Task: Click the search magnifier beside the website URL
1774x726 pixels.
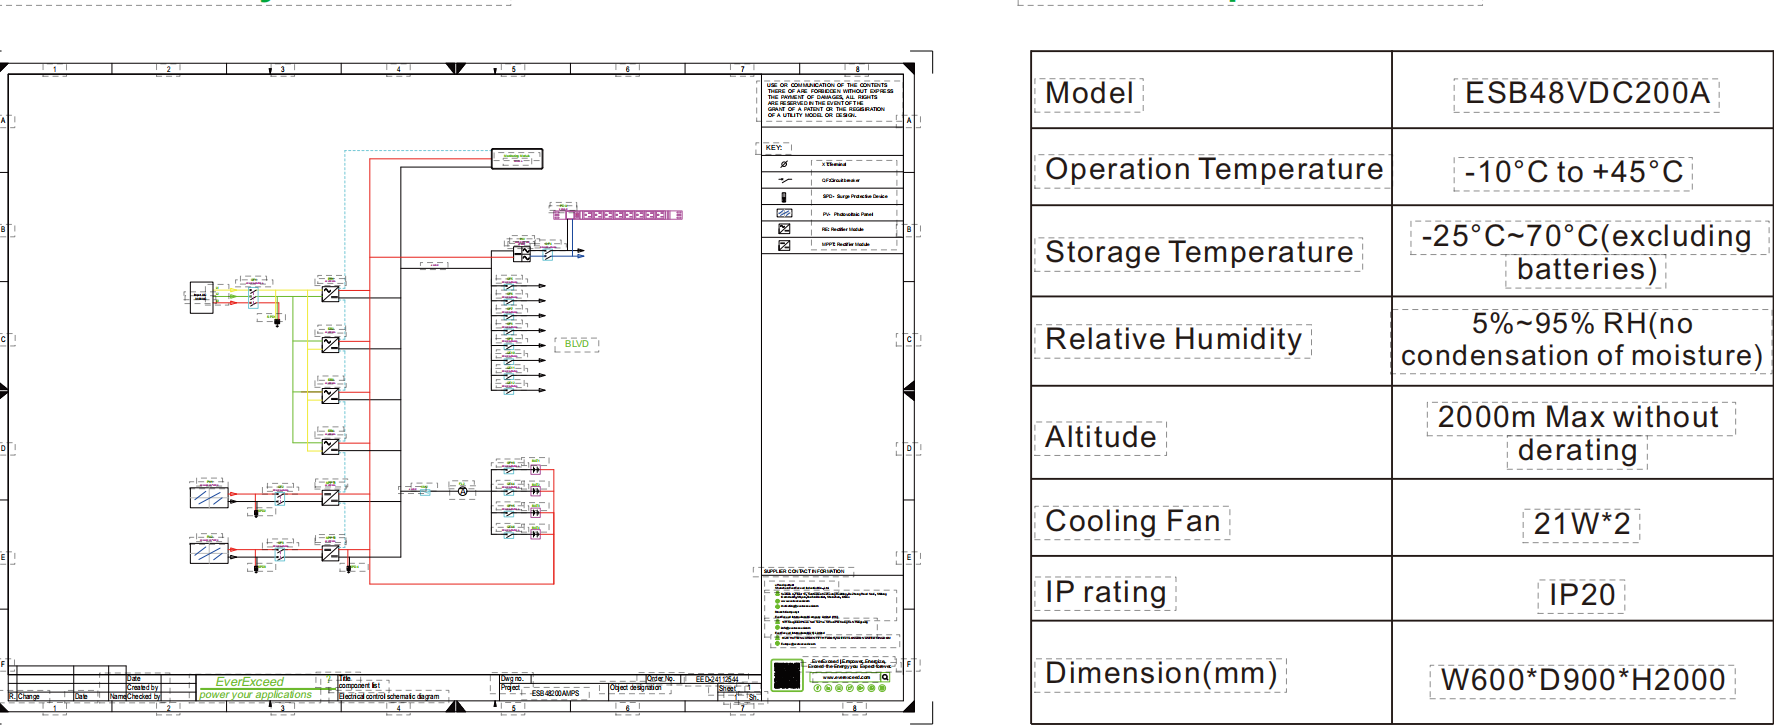Action: click(885, 677)
